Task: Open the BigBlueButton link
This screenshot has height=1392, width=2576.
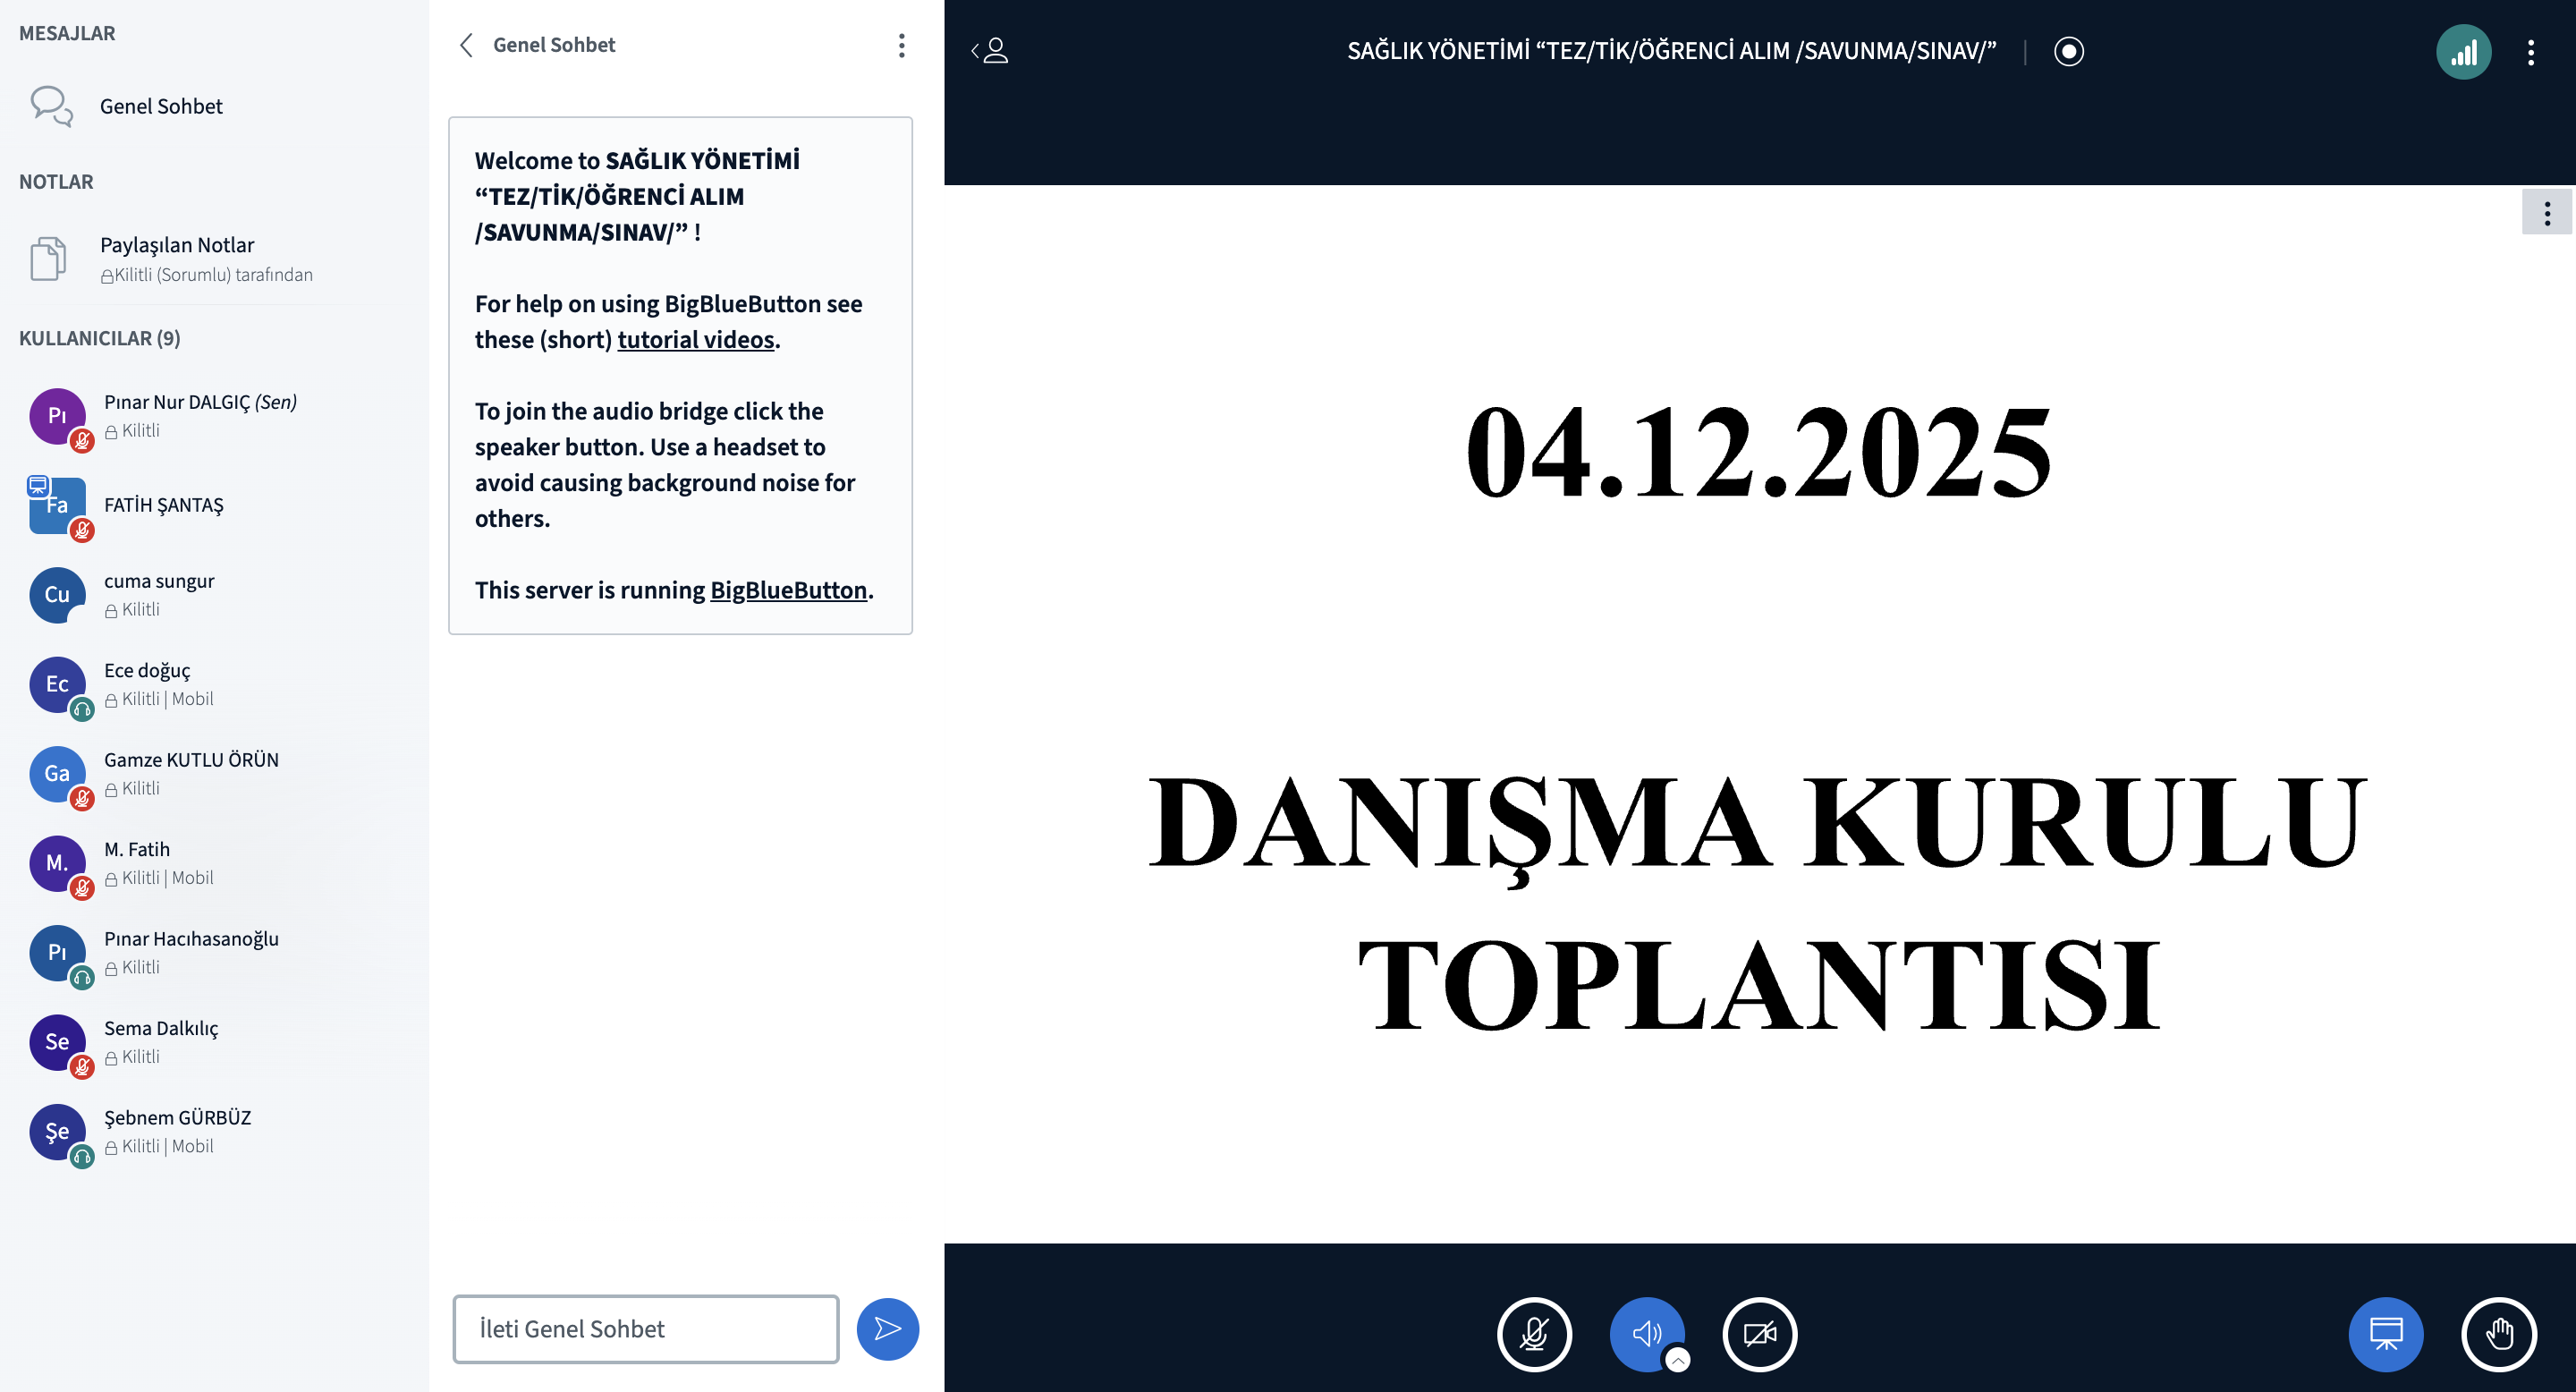Action: (x=788, y=590)
